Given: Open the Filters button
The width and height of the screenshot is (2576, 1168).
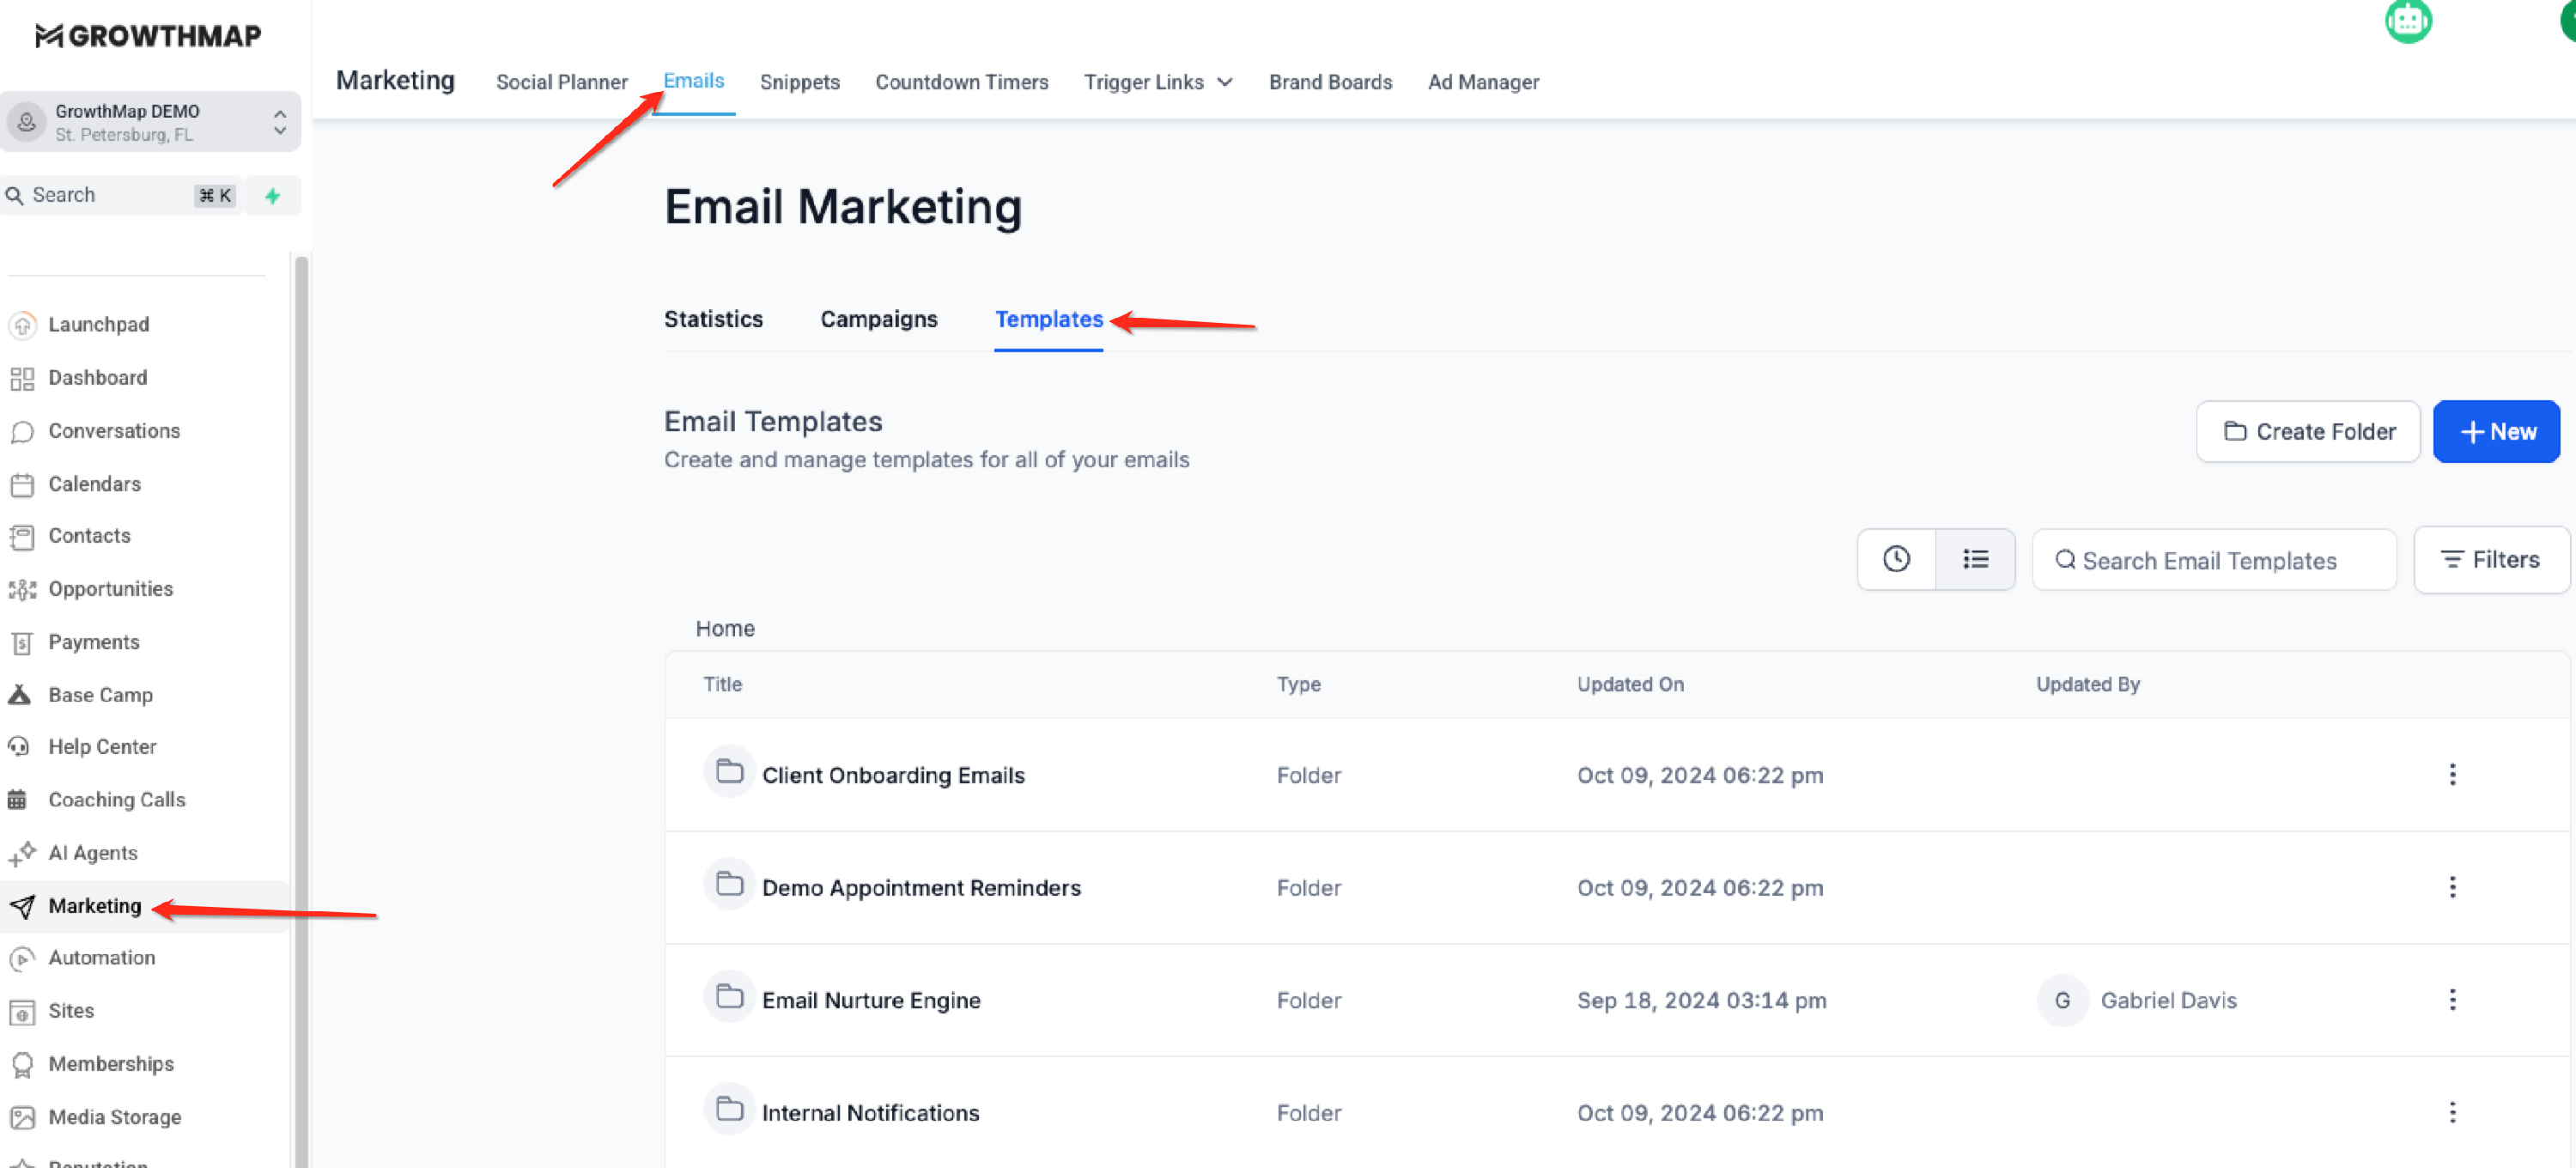Looking at the screenshot, I should coord(2490,560).
